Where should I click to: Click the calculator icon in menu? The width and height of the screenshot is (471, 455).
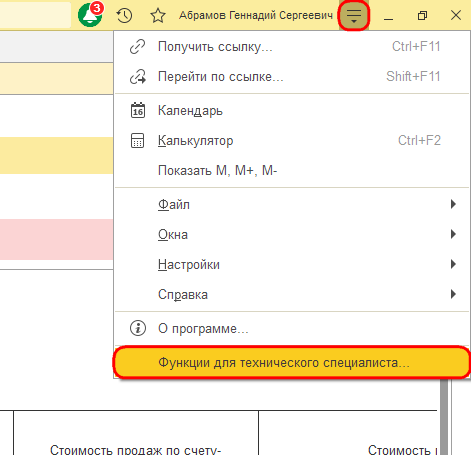tap(137, 141)
